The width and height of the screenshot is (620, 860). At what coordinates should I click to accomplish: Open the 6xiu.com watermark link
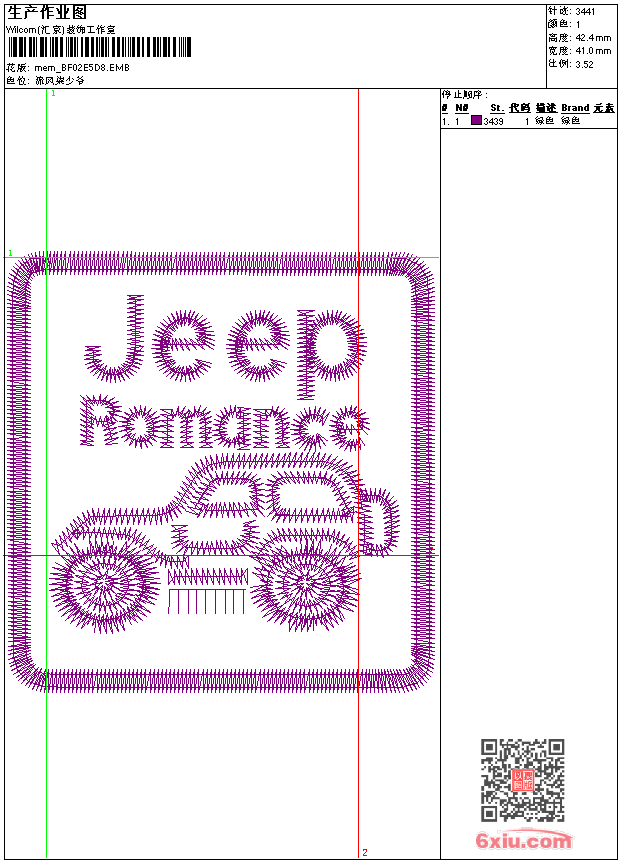524,841
